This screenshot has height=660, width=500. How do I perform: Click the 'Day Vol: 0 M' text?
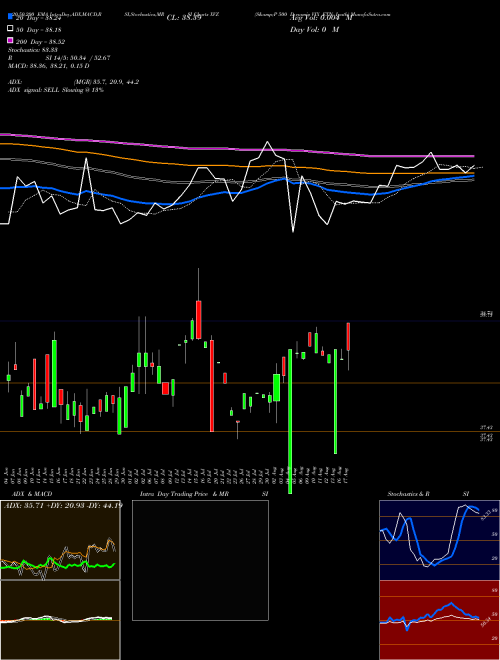[314, 29]
